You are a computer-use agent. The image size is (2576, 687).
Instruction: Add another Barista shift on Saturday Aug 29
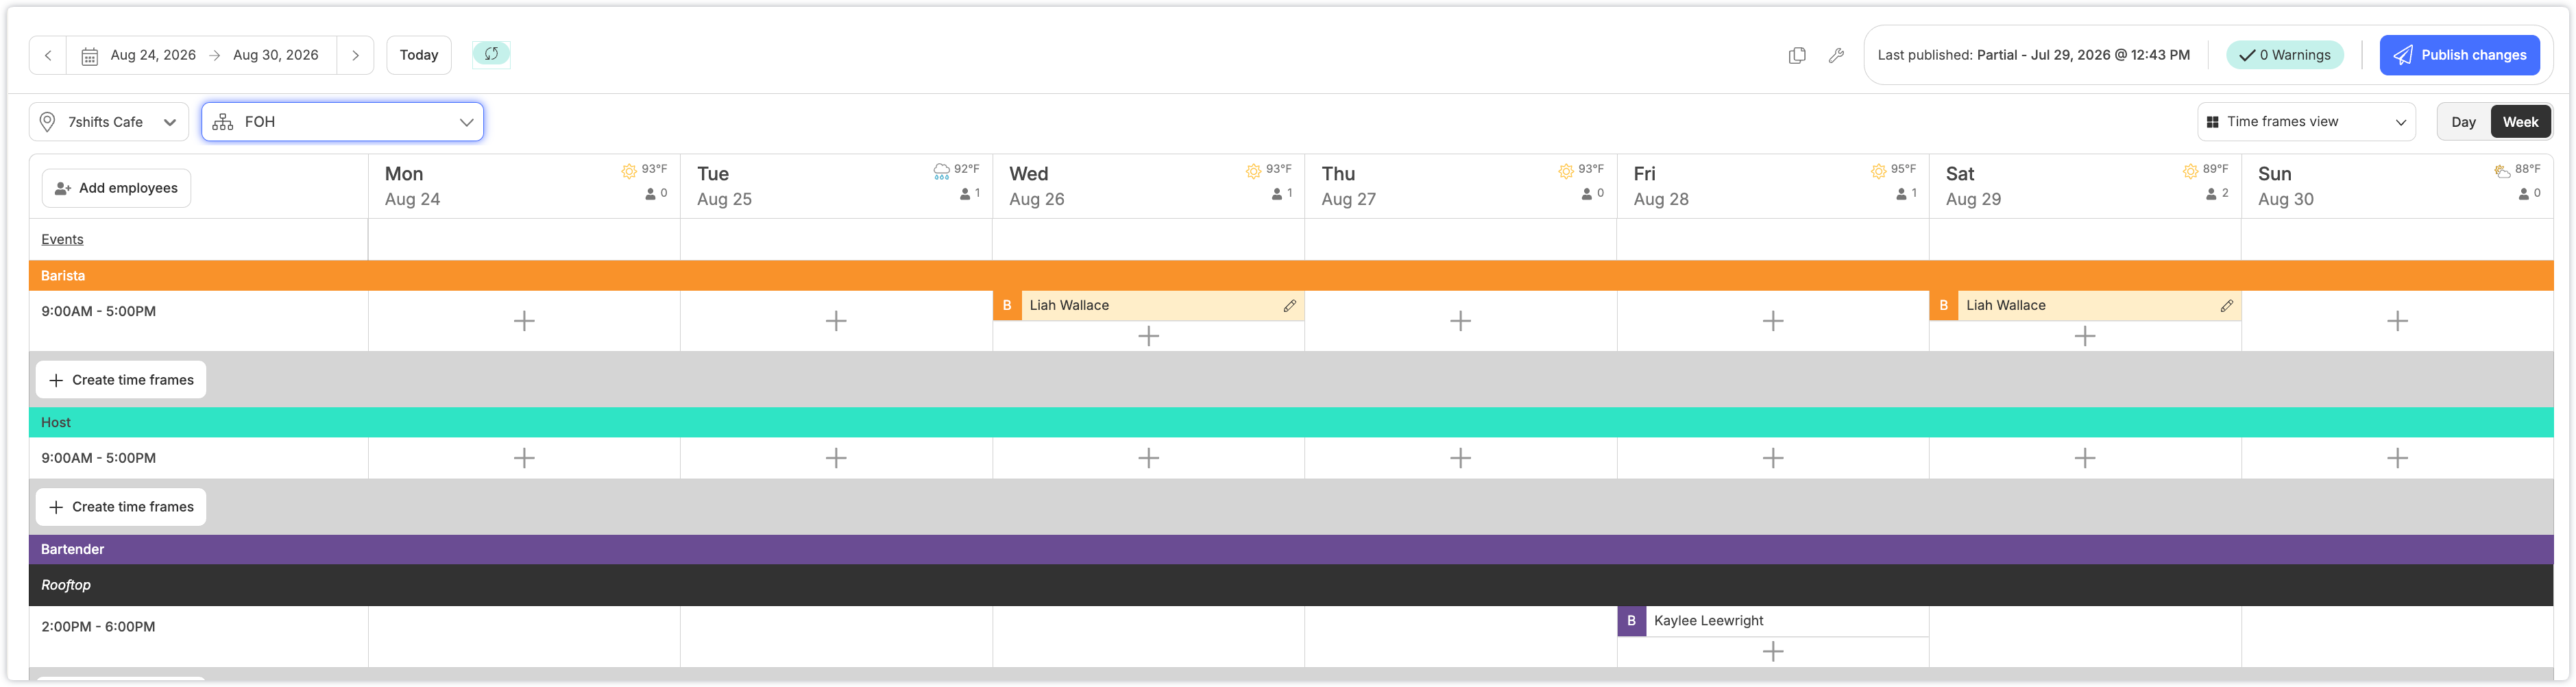coord(2085,336)
